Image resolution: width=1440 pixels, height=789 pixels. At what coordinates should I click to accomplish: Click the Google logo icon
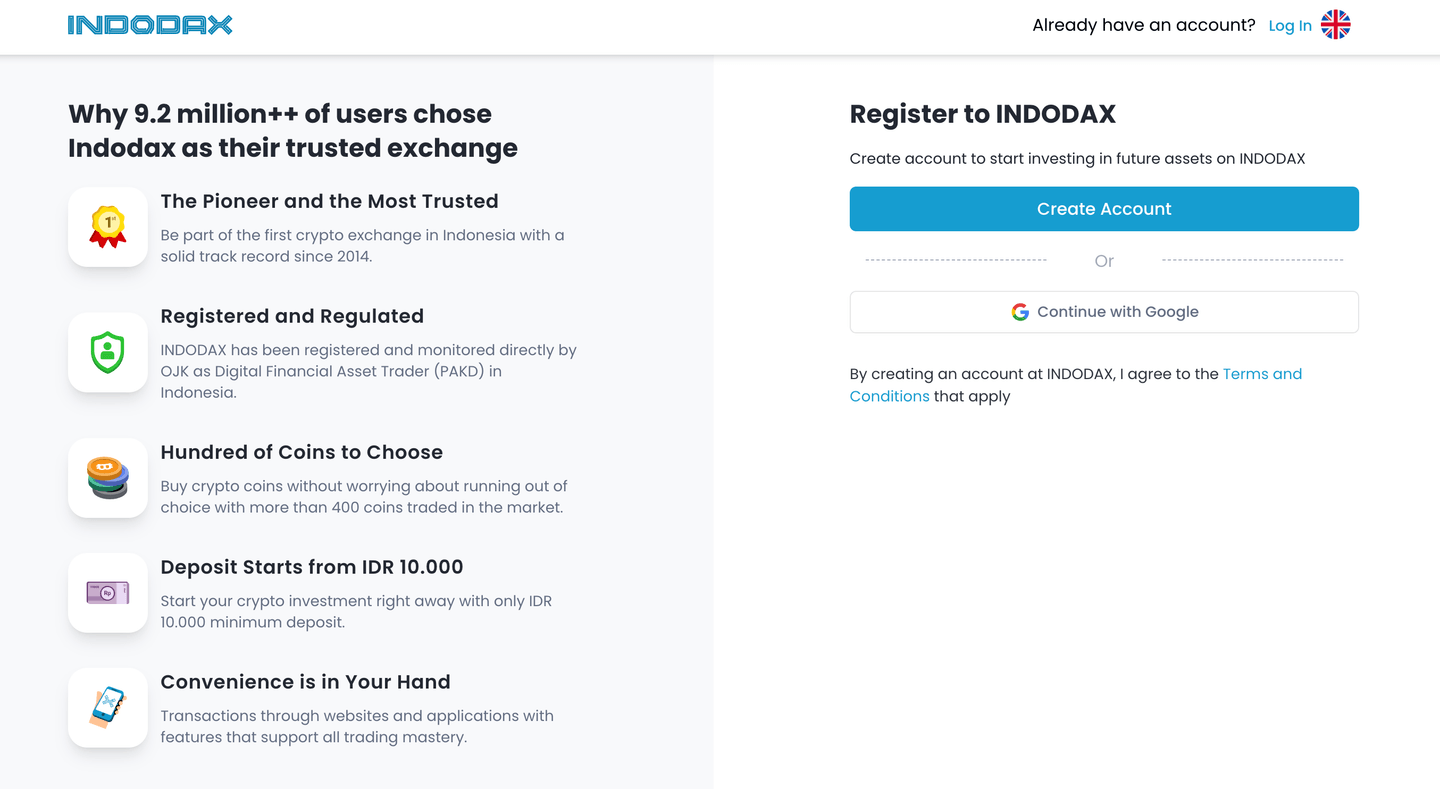(x=1020, y=312)
